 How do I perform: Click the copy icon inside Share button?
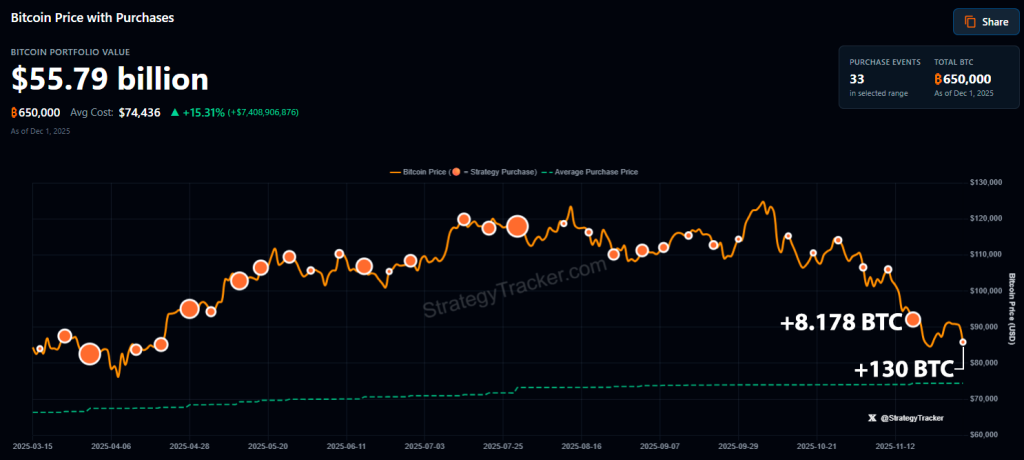click(969, 22)
